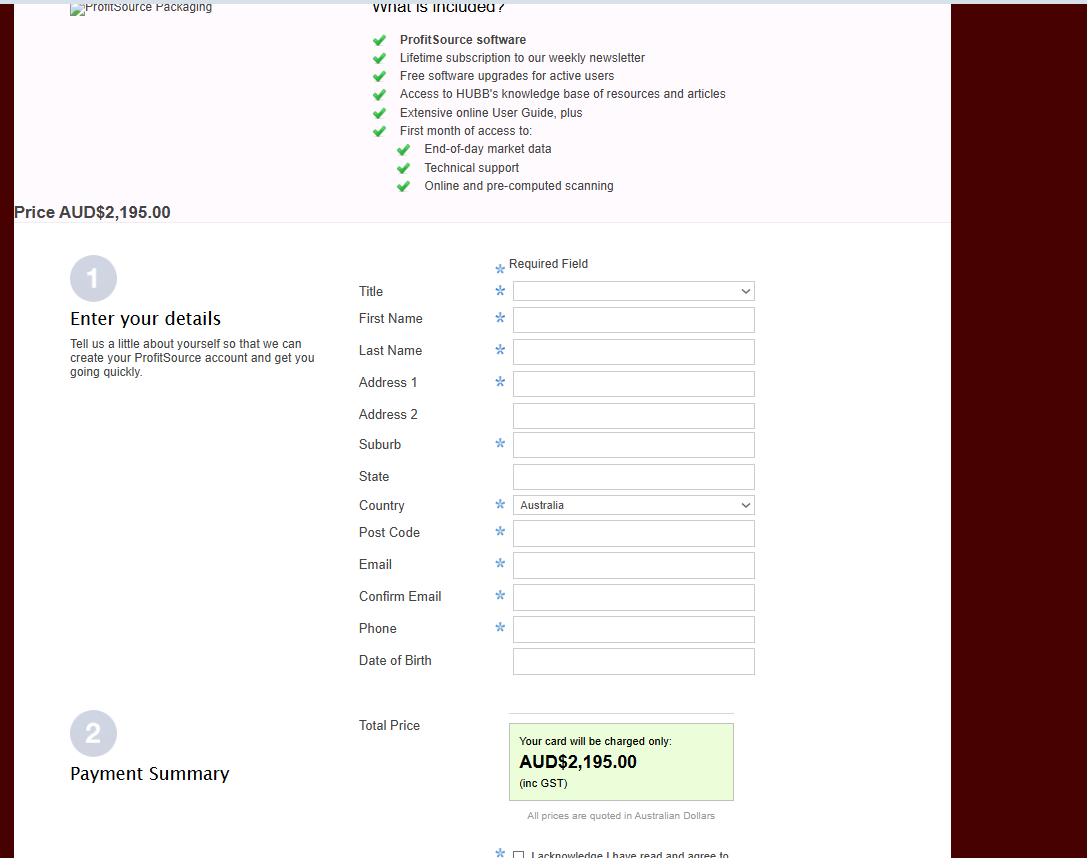Tick the 'I acknowledge I have read' checkbox

click(518, 855)
